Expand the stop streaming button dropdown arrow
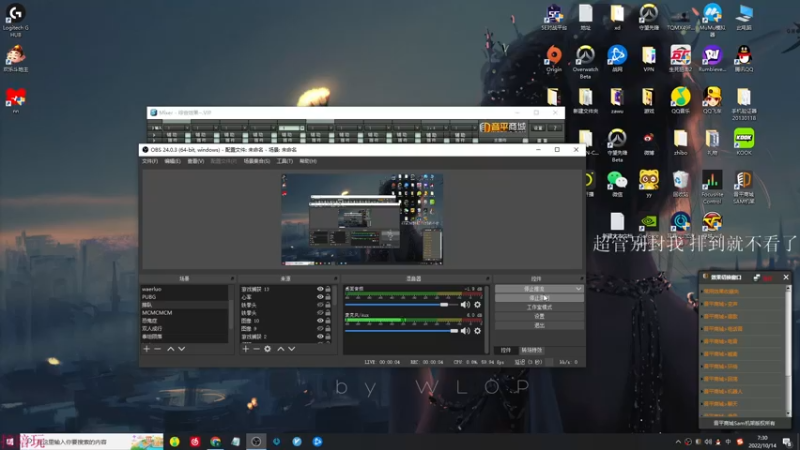 (579, 289)
